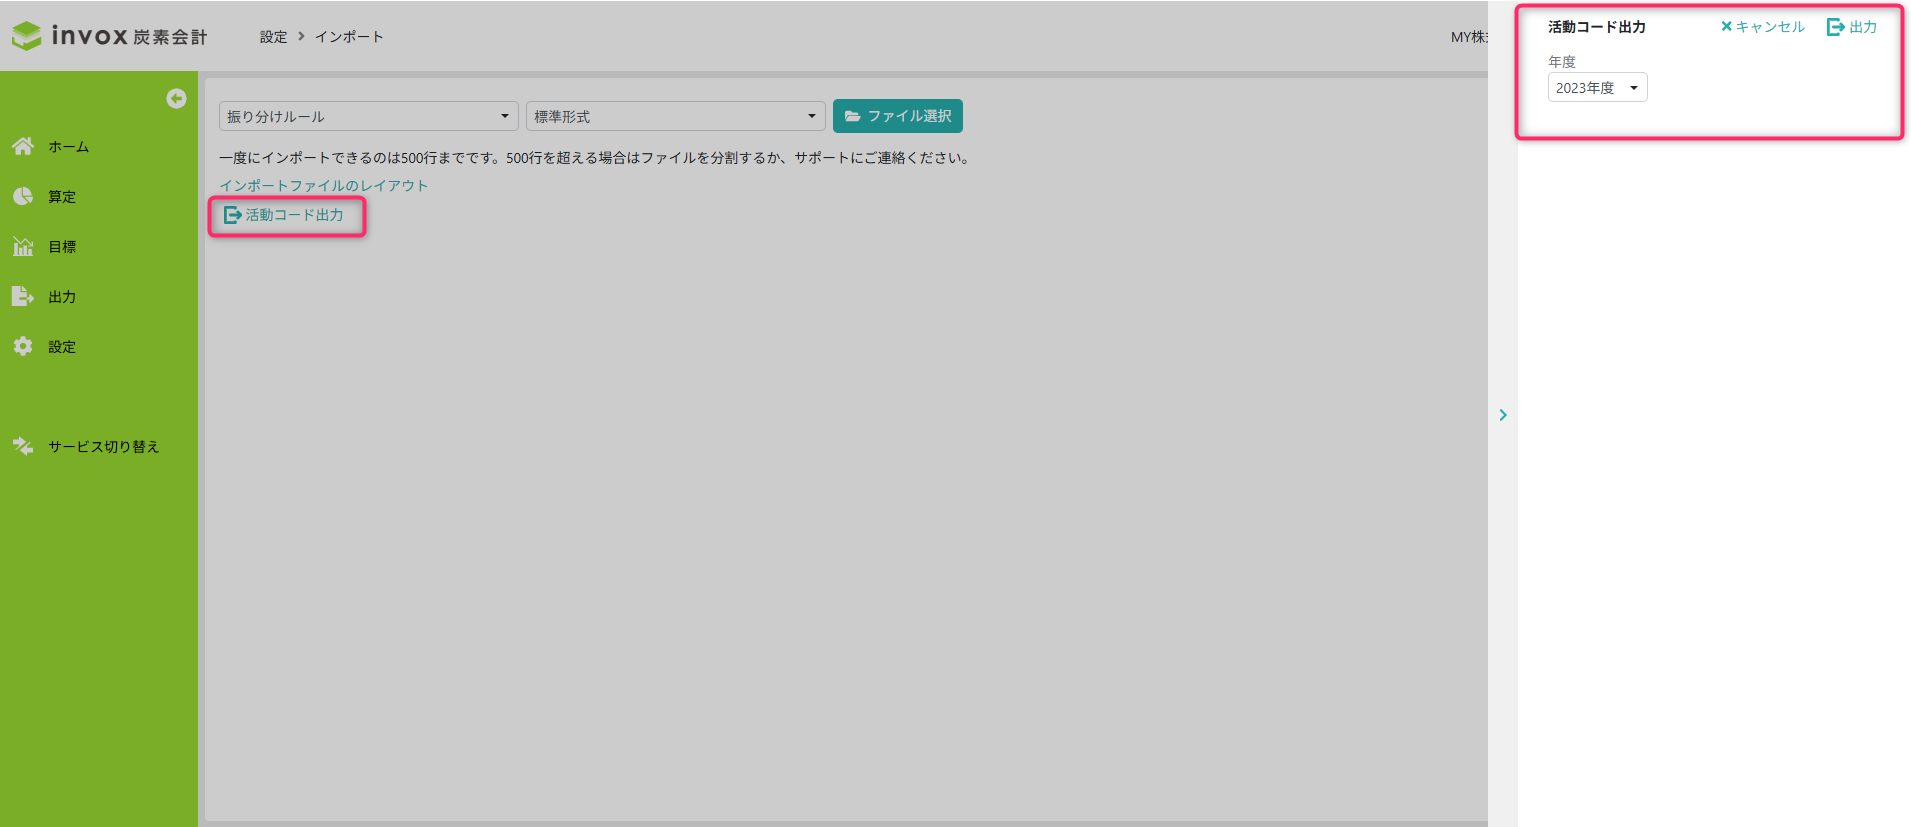The image size is (1911, 827).
Task: Open the 振り分けルール dropdown
Action: [x=368, y=116]
